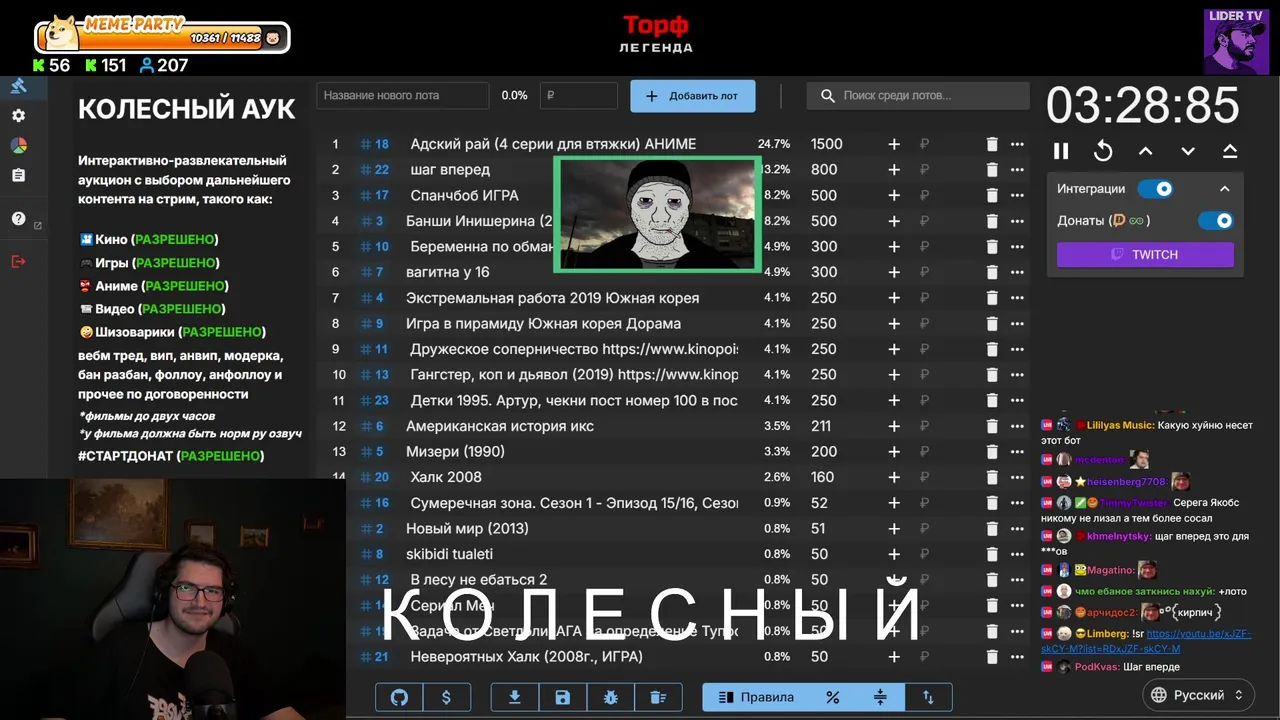Viewport: 1280px width, 720px height.
Task: Click the download lots icon
Action: pos(515,697)
